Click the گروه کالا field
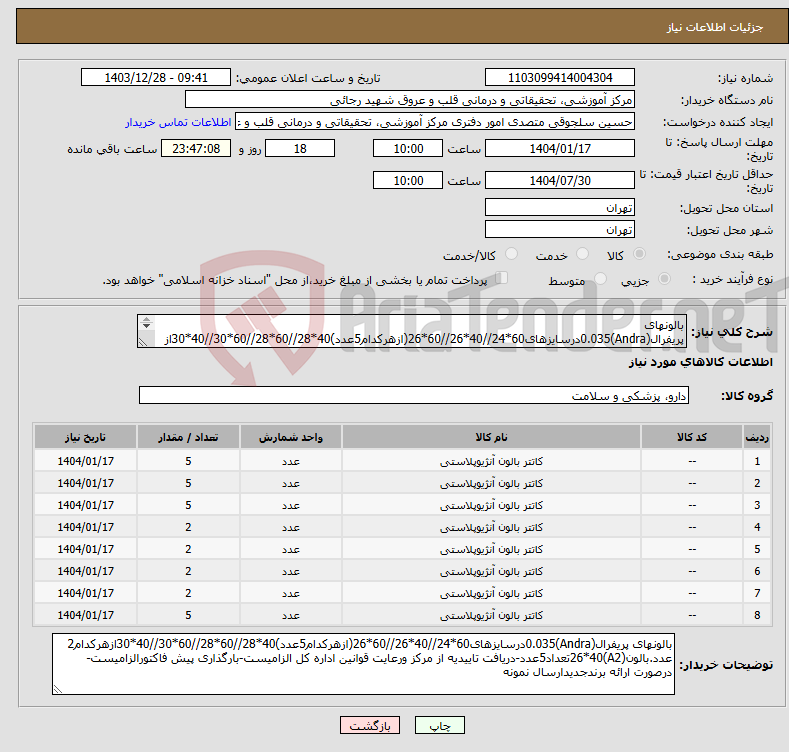 coord(411,397)
